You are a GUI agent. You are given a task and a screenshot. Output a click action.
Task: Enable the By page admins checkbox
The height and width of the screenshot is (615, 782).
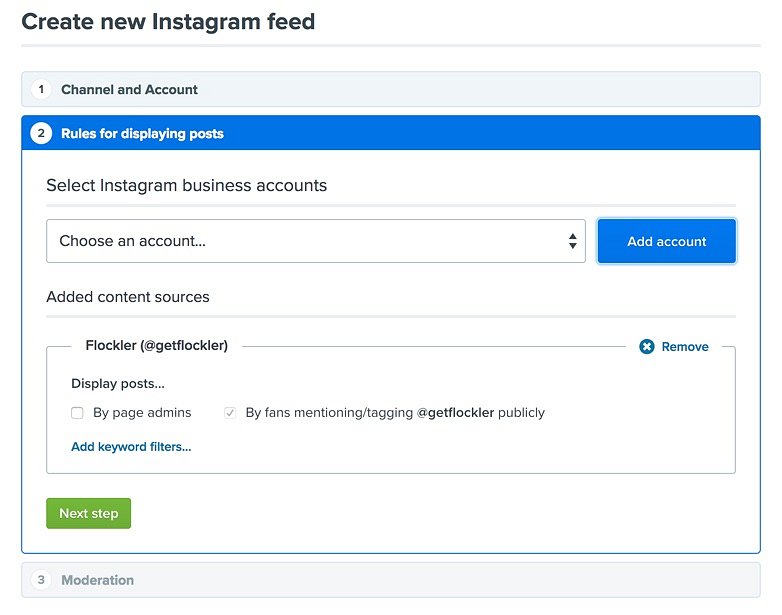(77, 413)
